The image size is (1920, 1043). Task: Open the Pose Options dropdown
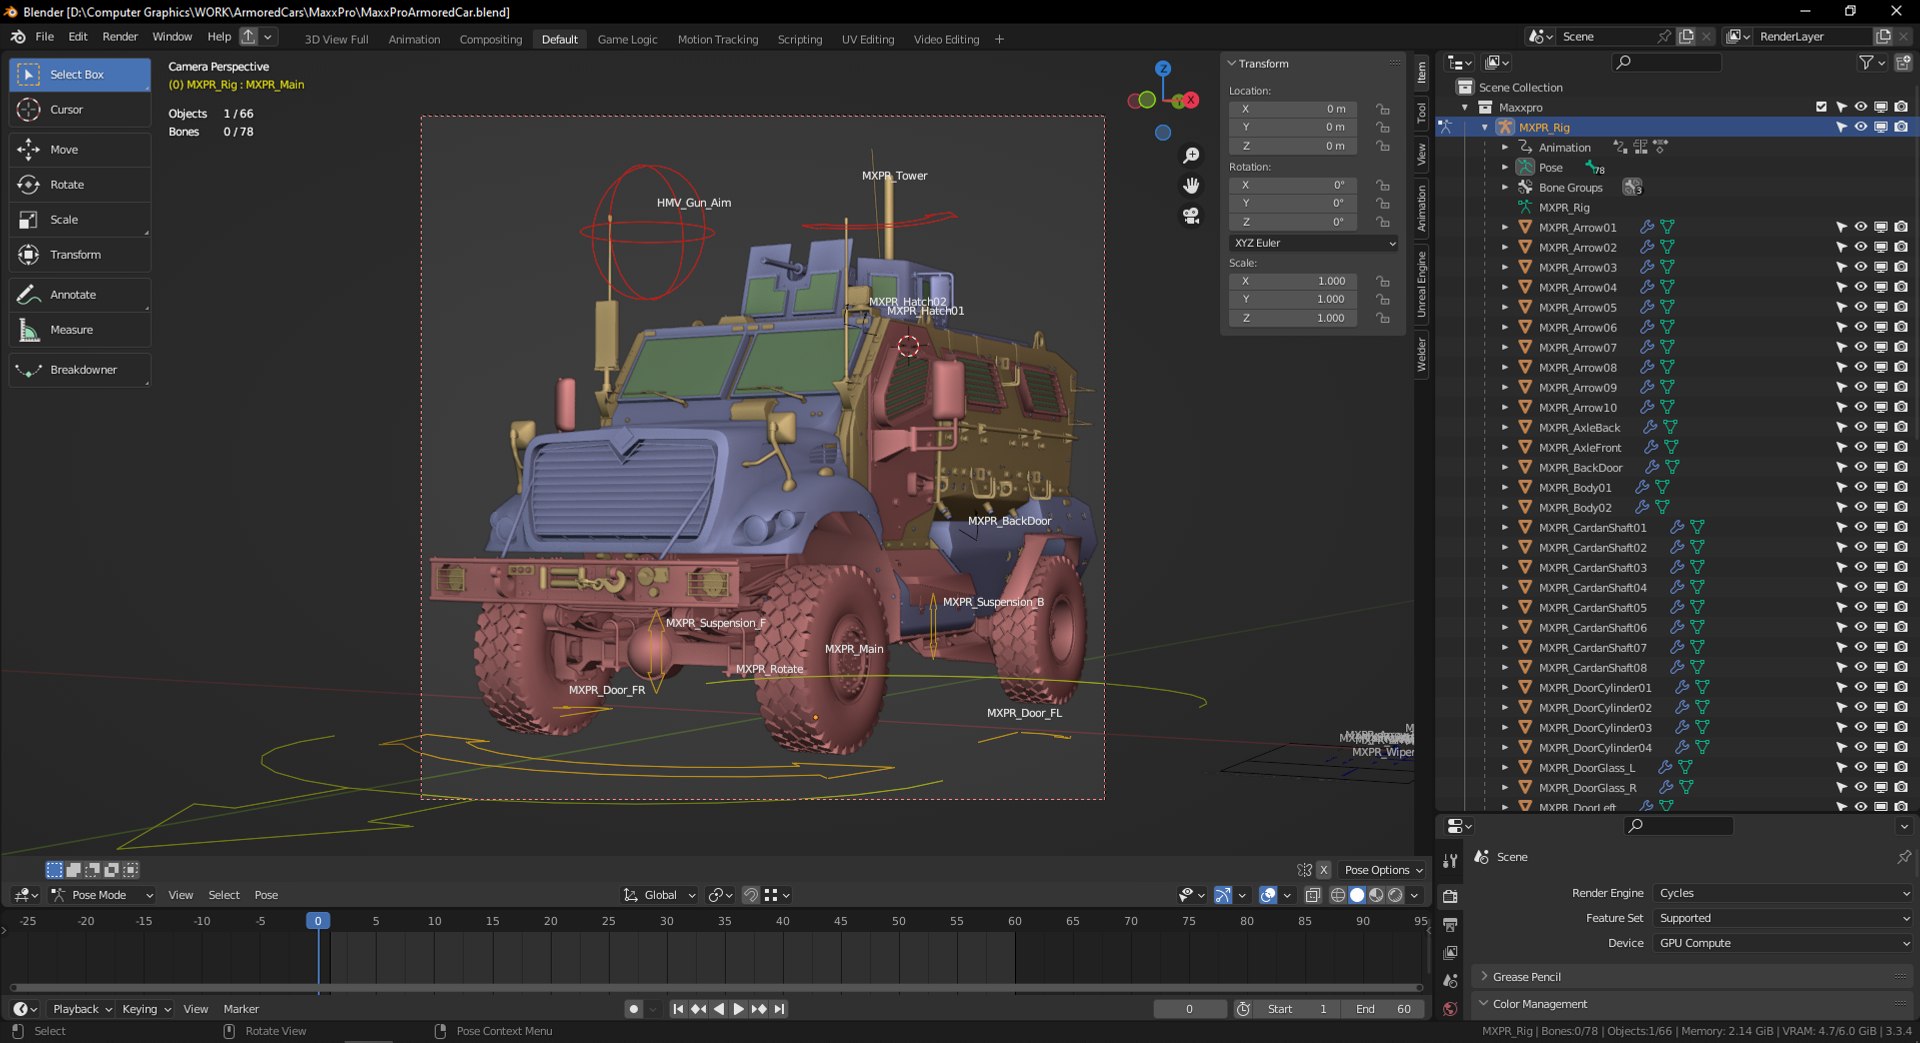(x=1383, y=870)
